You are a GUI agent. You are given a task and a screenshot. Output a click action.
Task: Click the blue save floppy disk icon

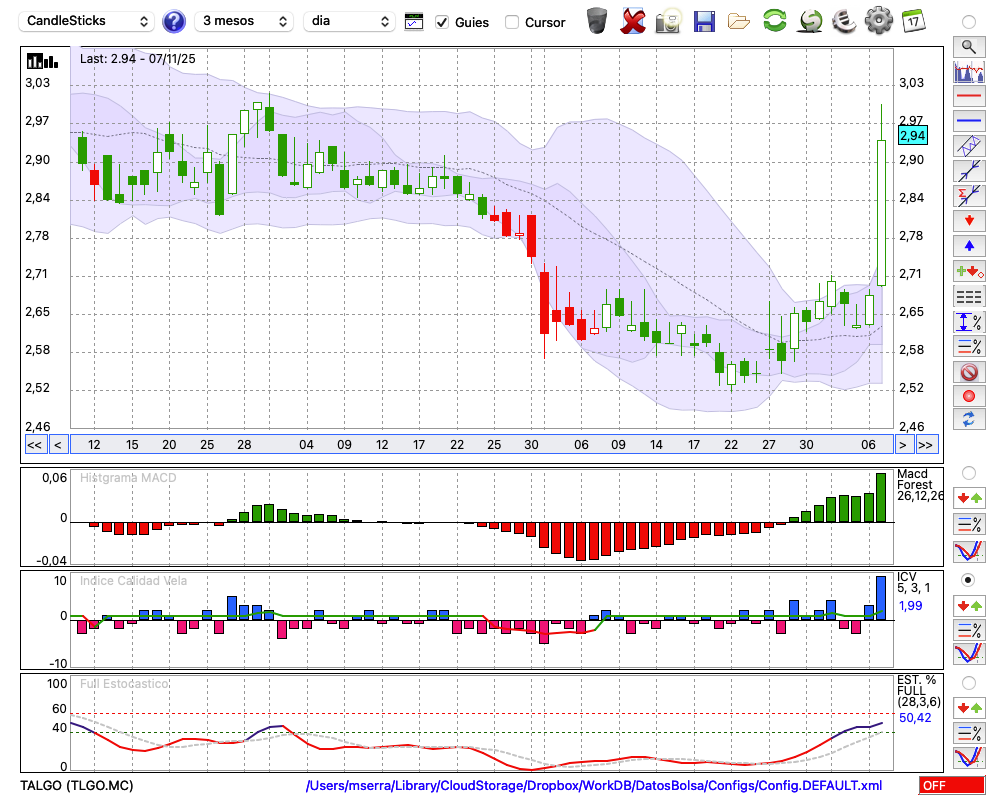[x=704, y=21]
